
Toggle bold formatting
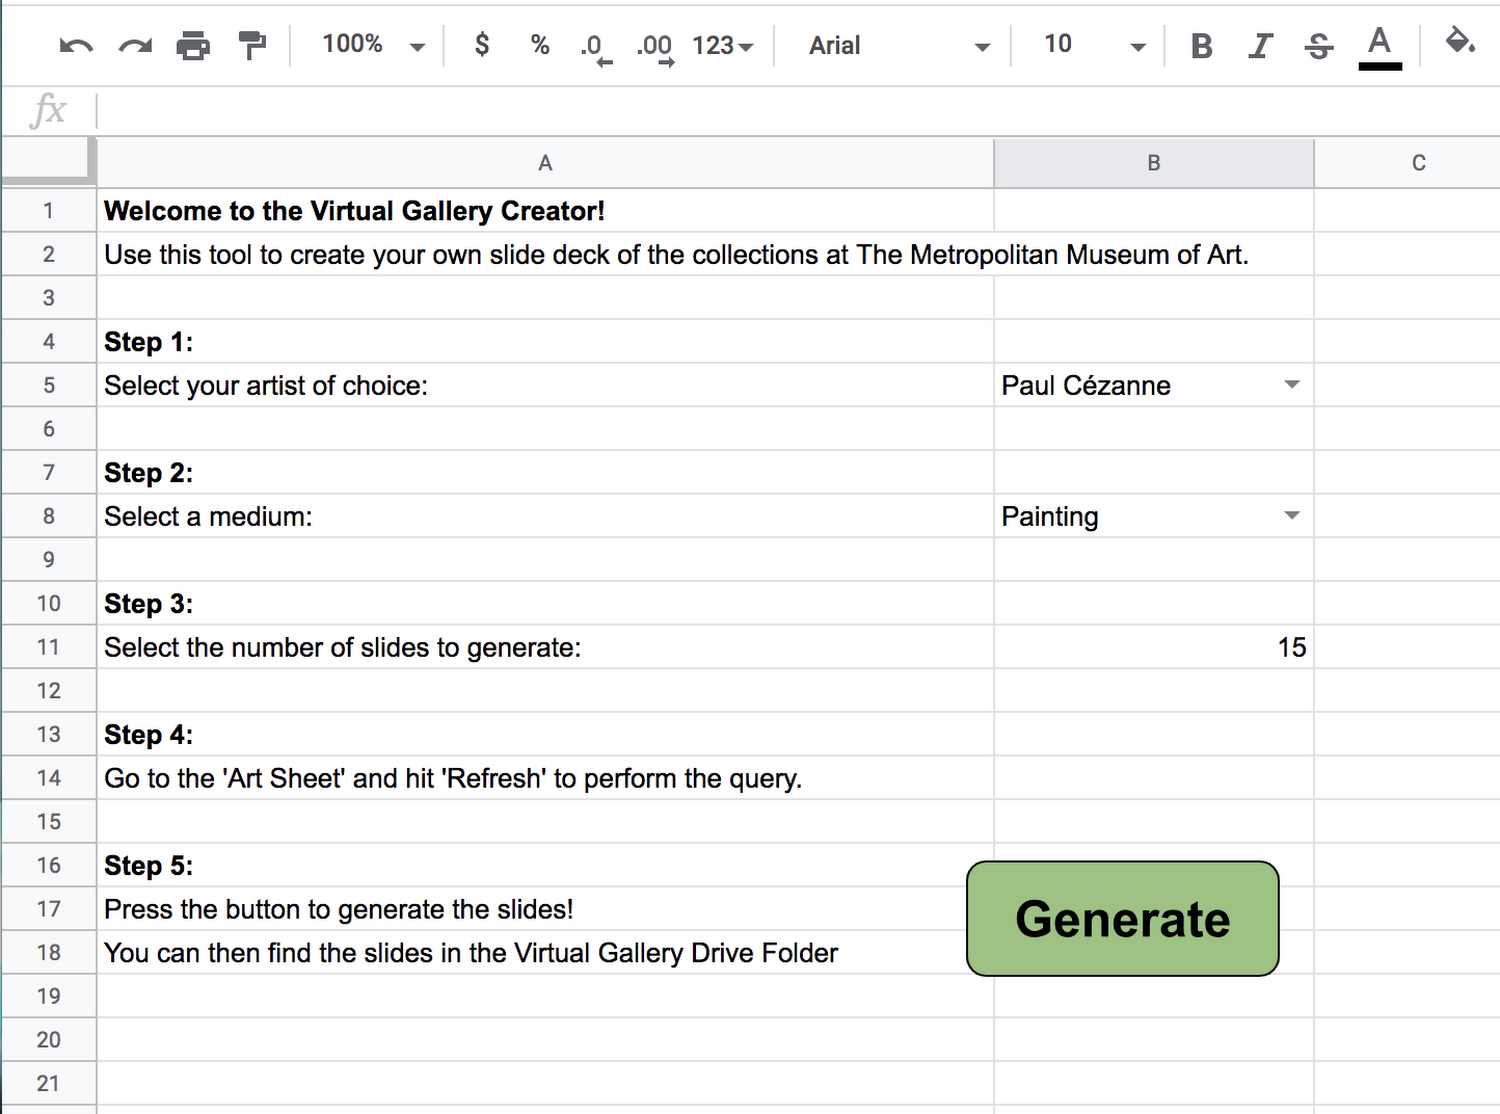pos(1202,45)
